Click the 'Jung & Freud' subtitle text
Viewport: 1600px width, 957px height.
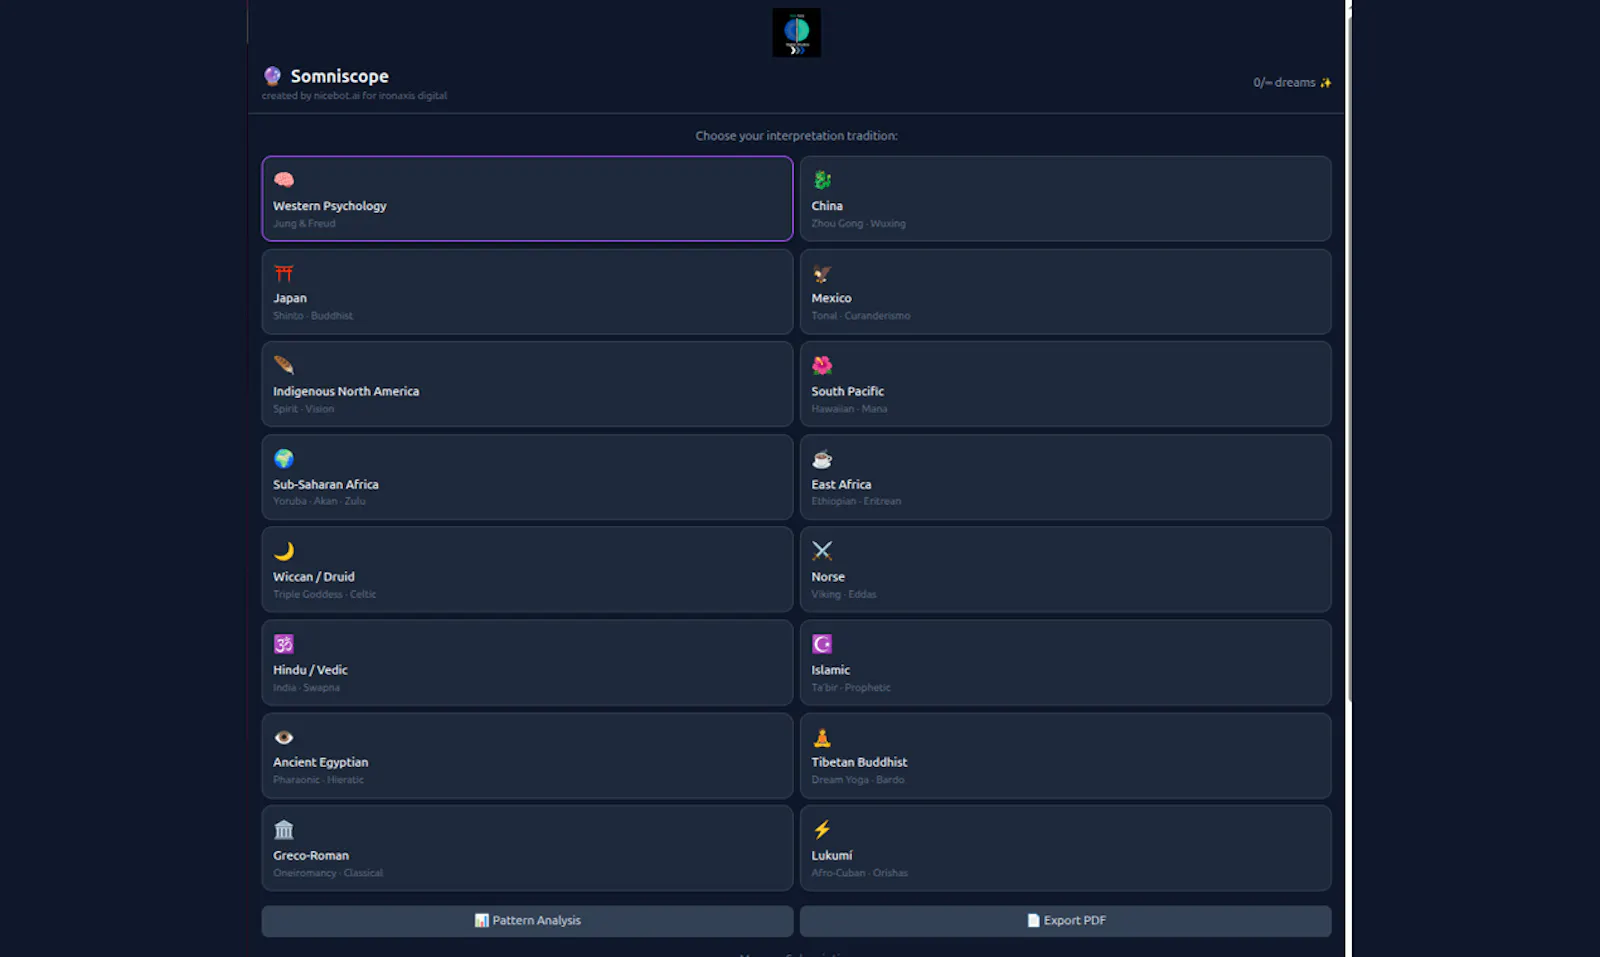coord(304,224)
